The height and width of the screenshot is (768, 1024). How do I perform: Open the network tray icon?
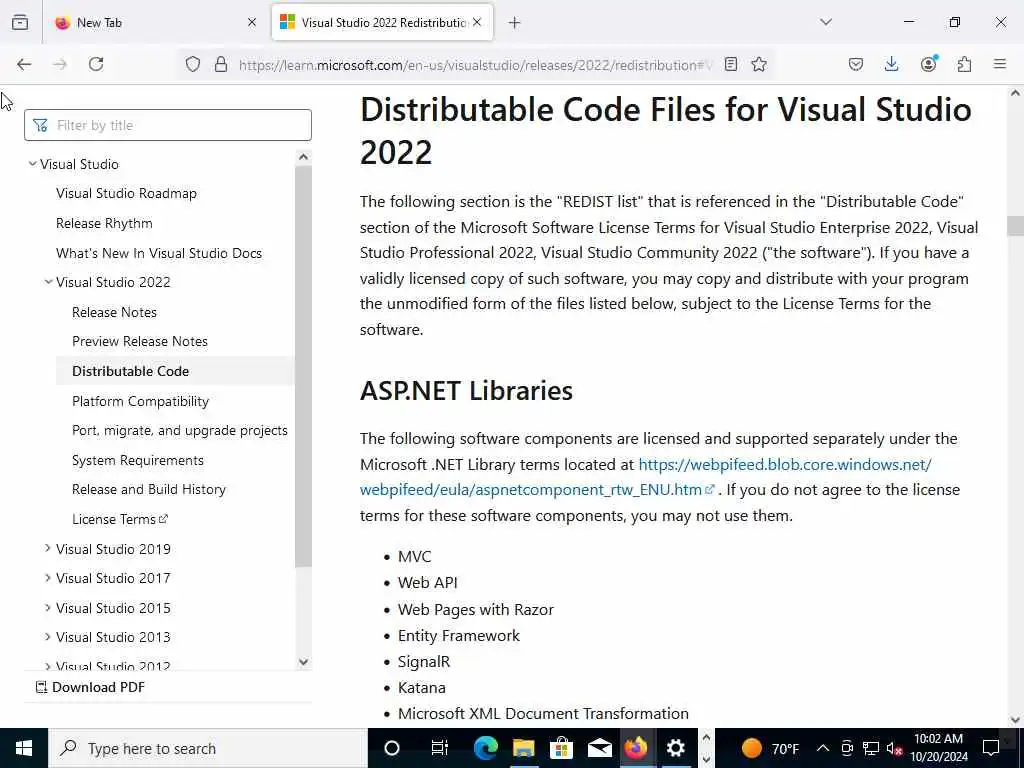(871, 748)
